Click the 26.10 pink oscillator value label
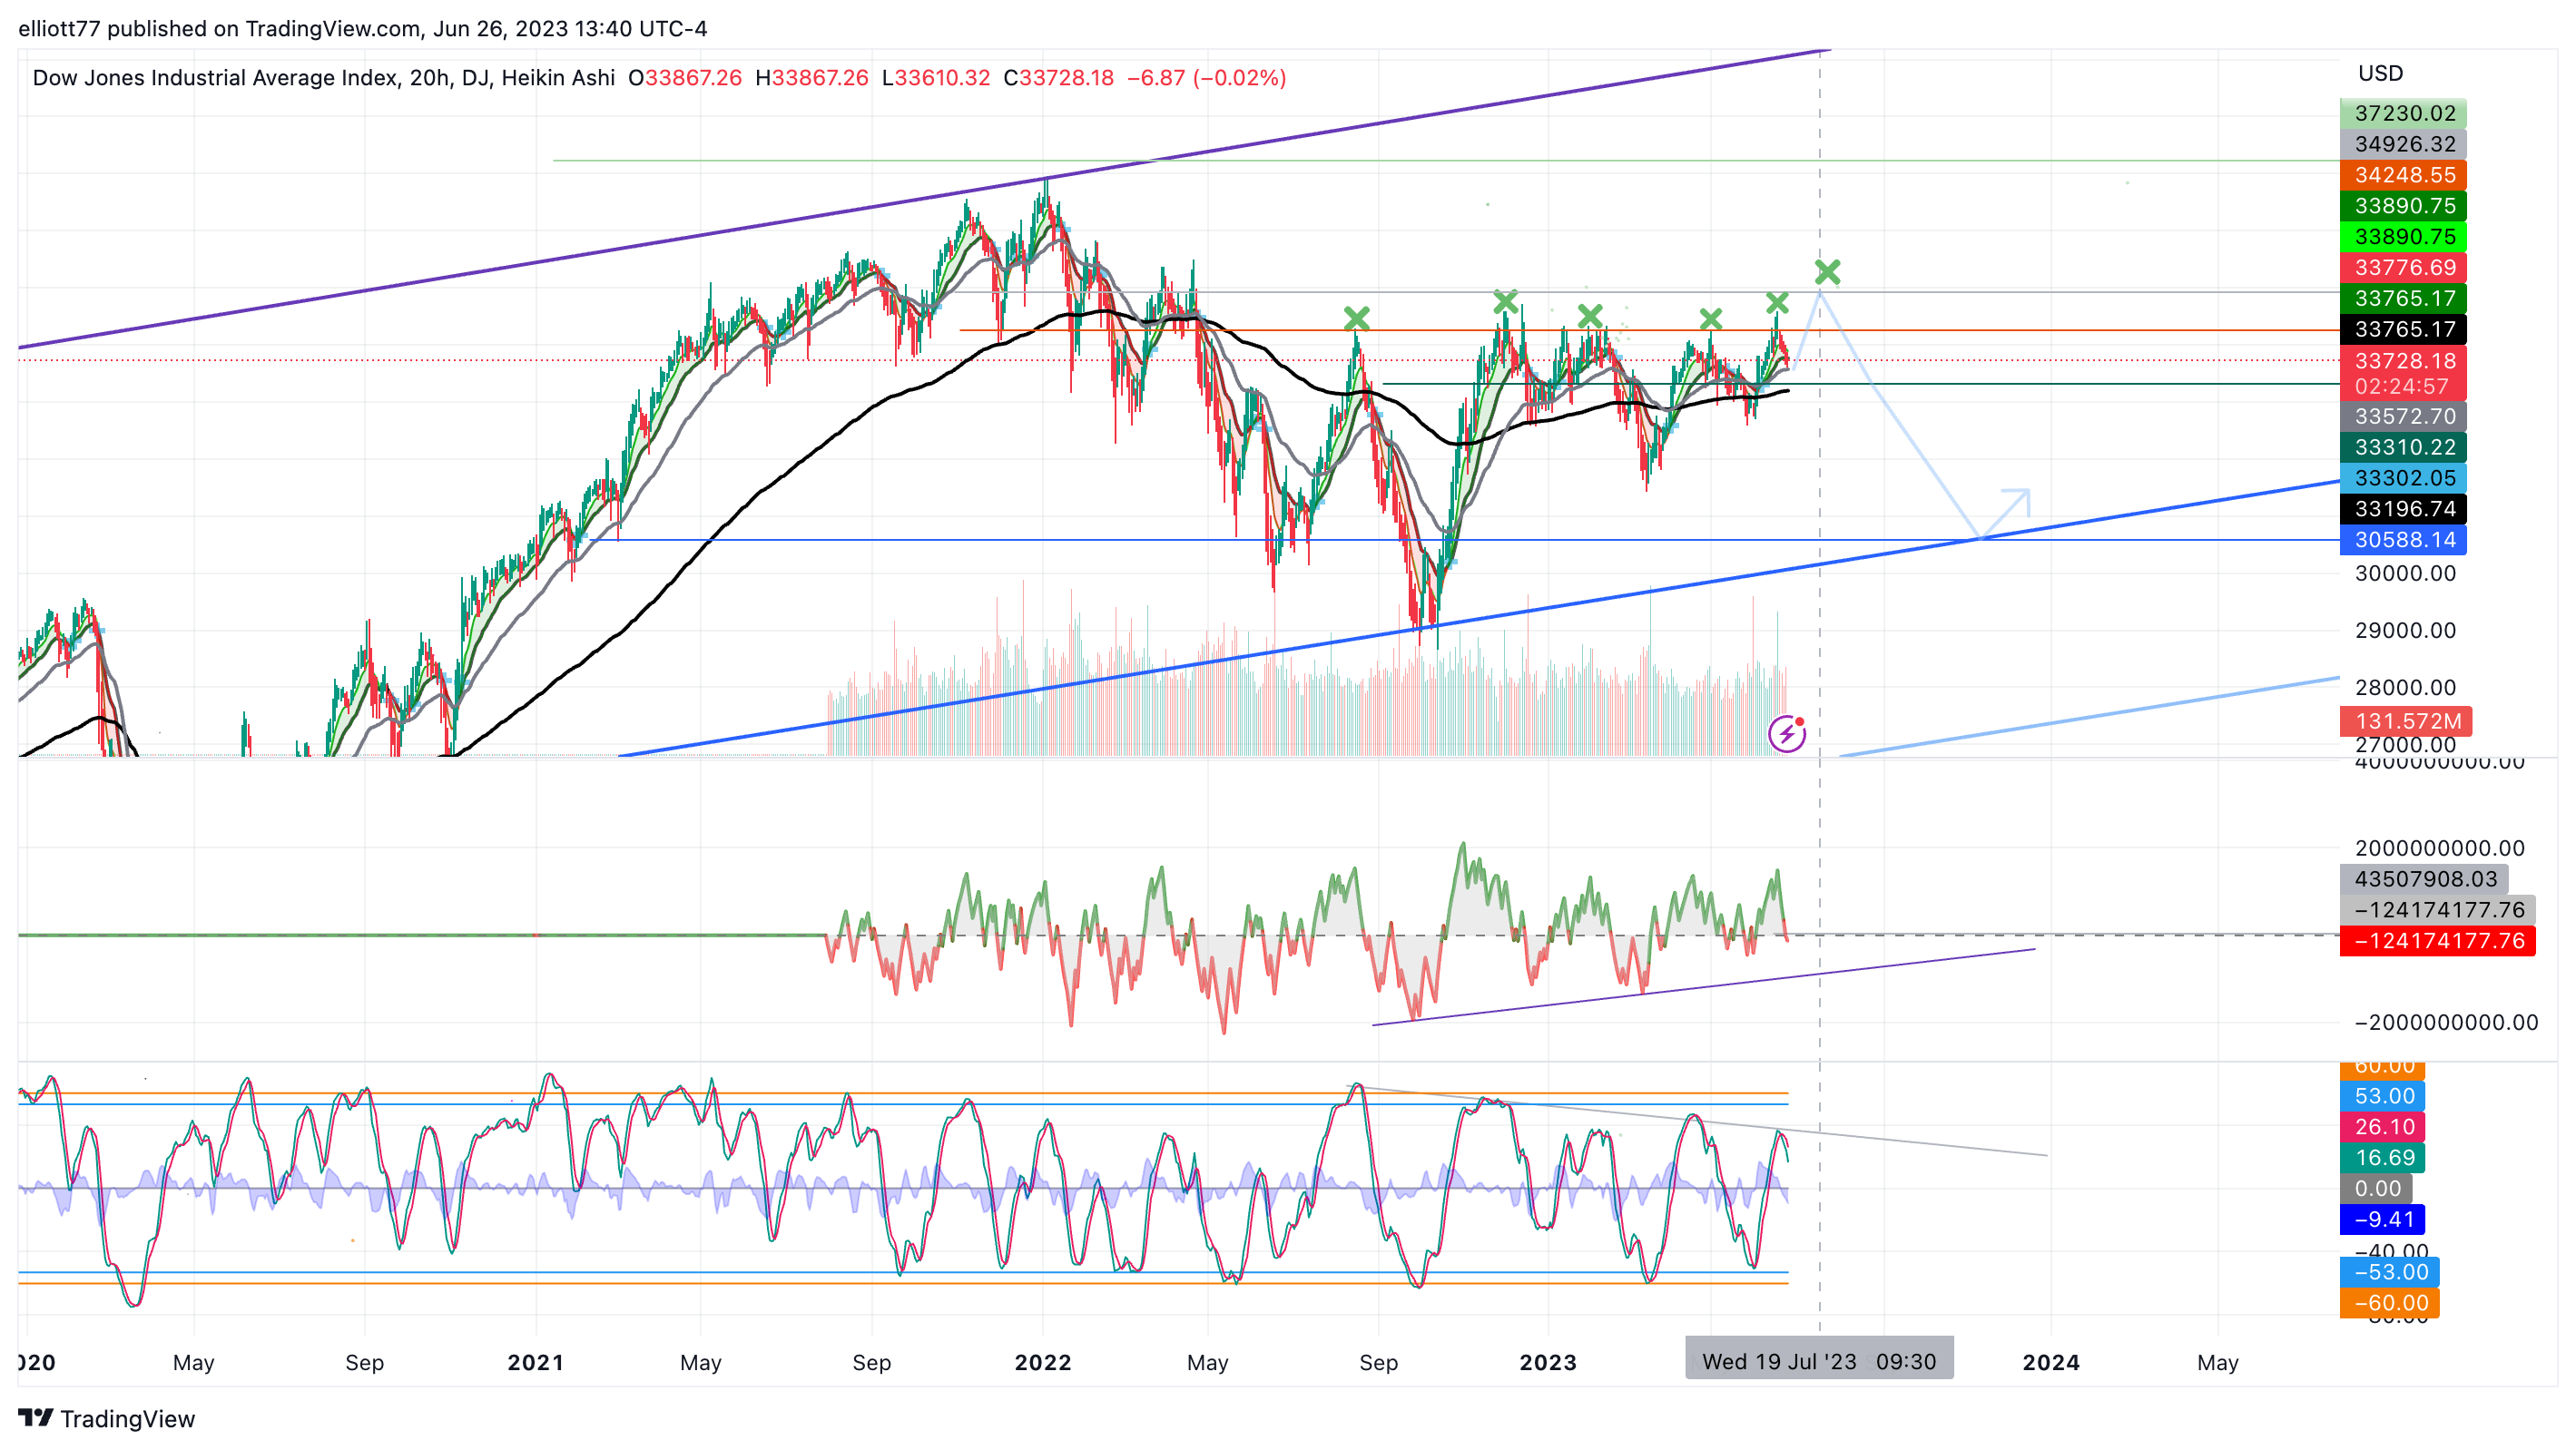2576x1450 pixels. tap(2382, 1127)
